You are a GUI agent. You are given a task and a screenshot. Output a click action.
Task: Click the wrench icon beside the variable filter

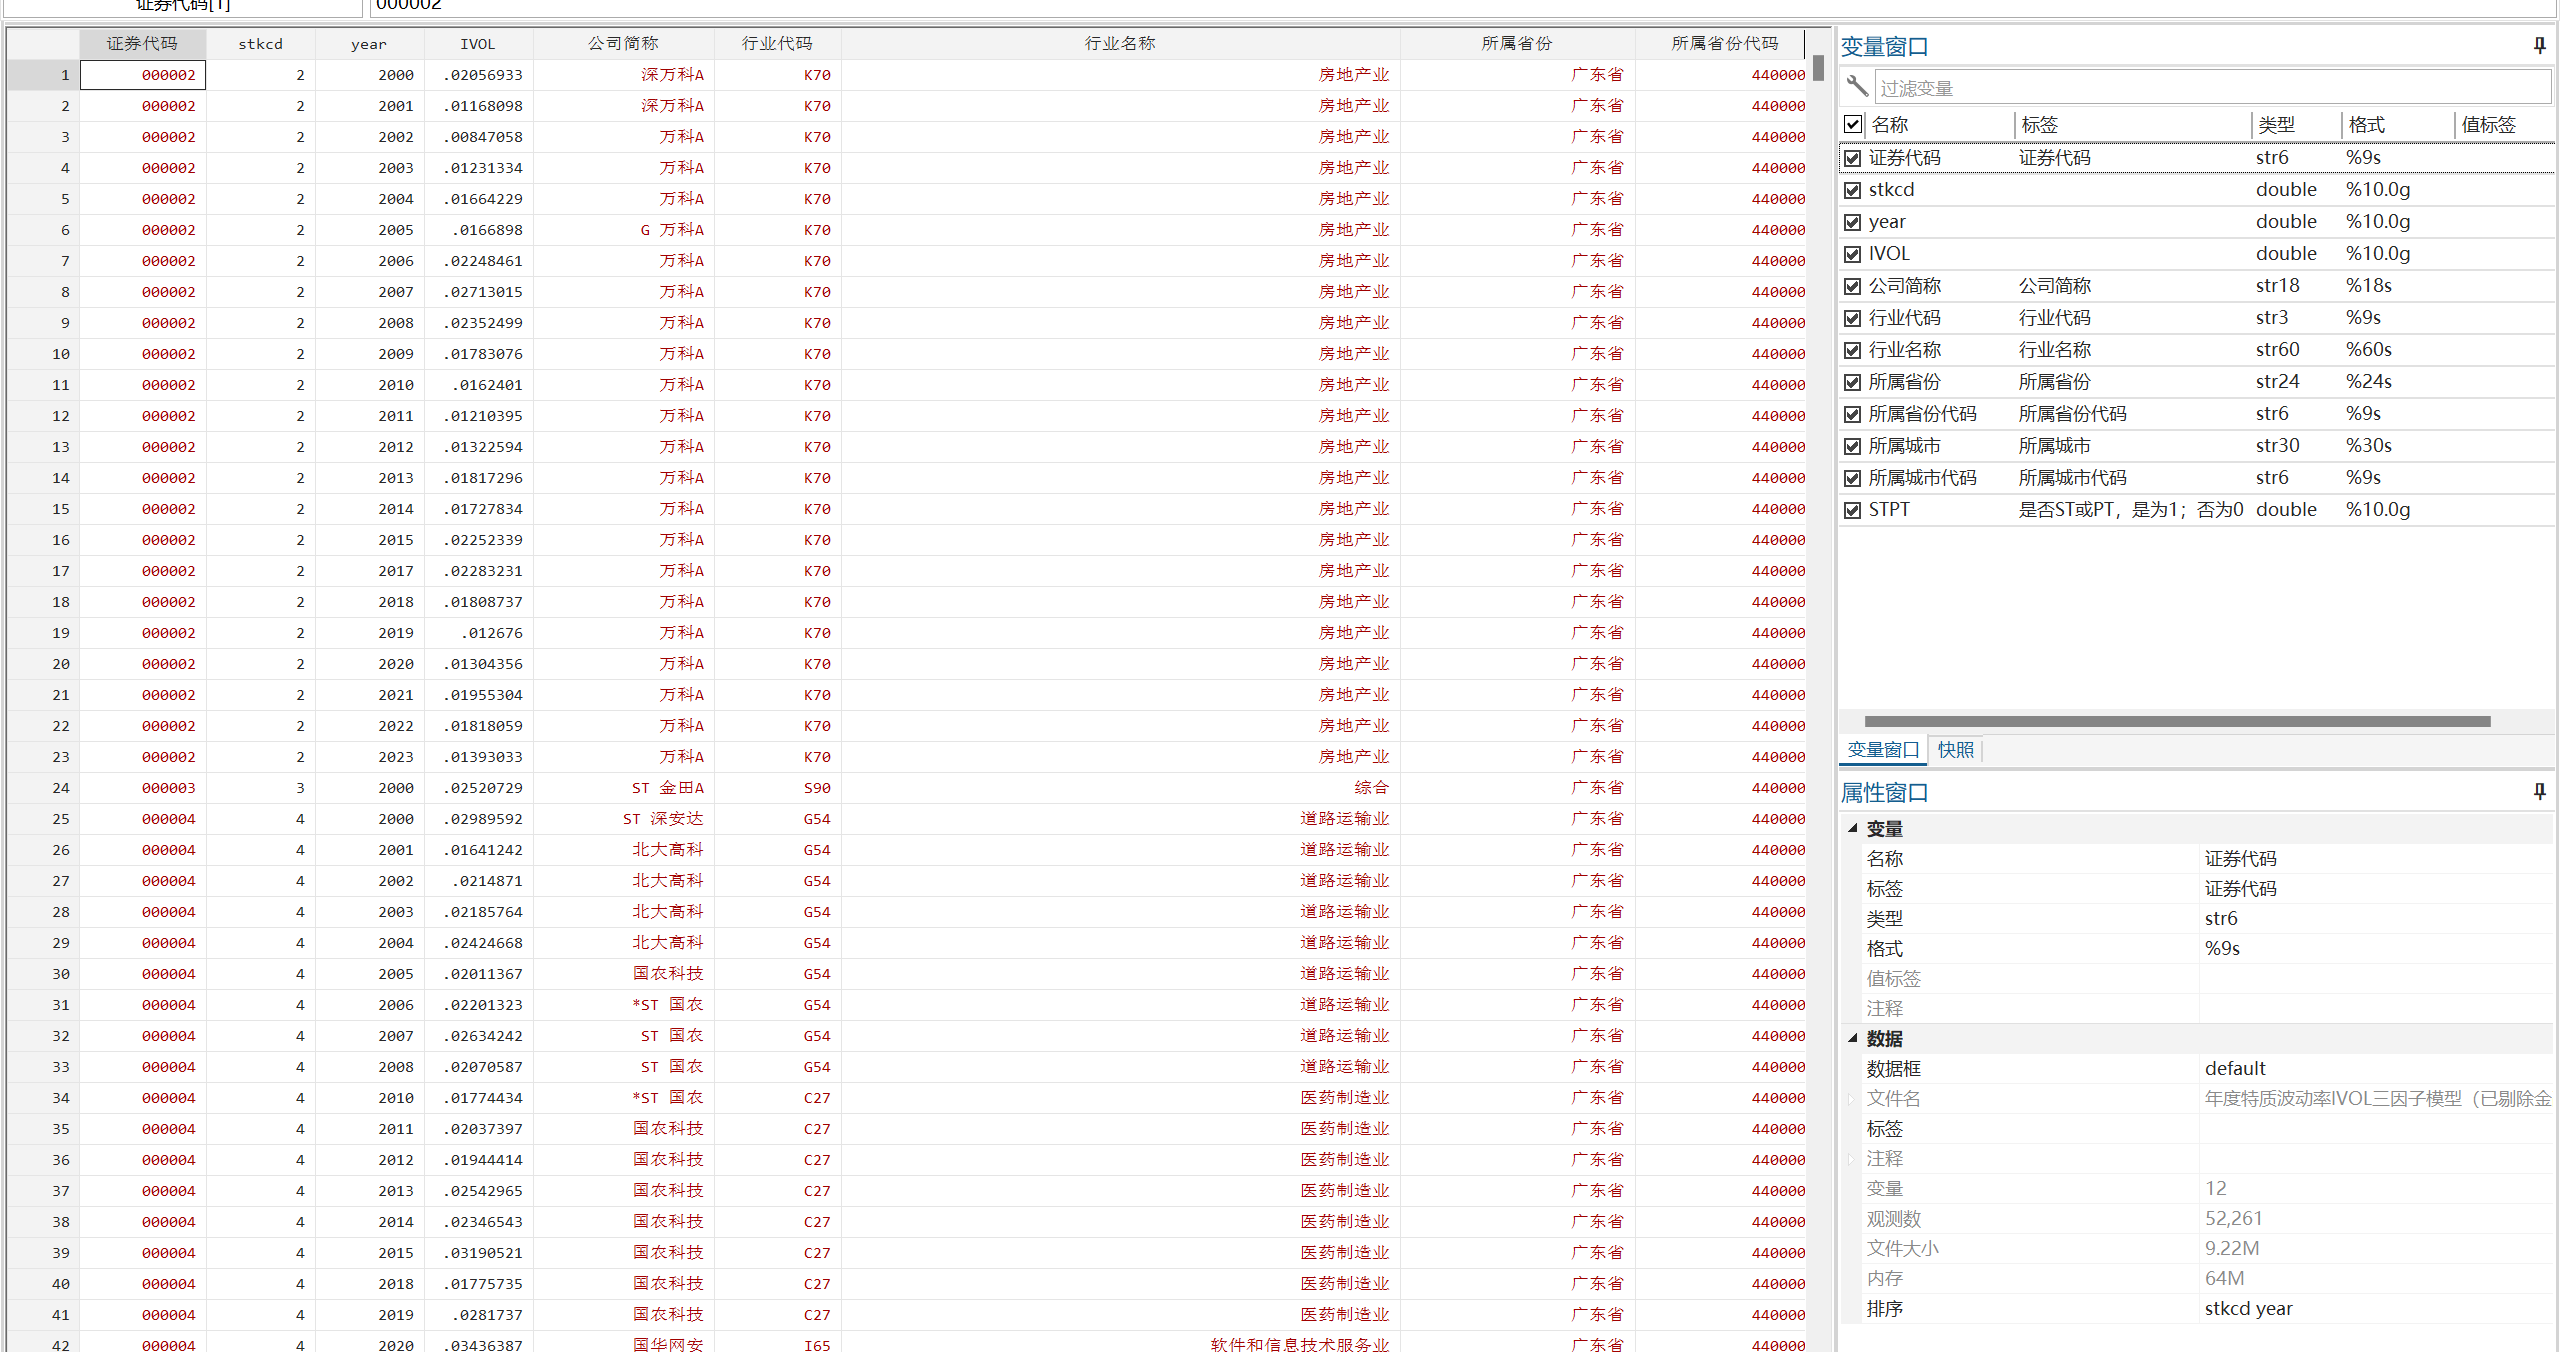pyautogui.click(x=1857, y=87)
